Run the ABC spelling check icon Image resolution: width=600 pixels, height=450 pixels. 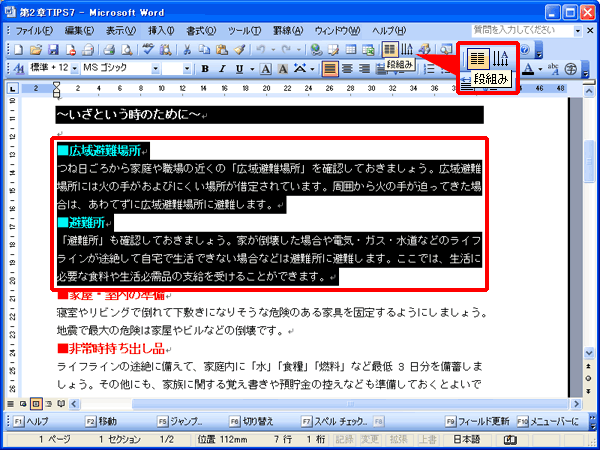coord(147,50)
